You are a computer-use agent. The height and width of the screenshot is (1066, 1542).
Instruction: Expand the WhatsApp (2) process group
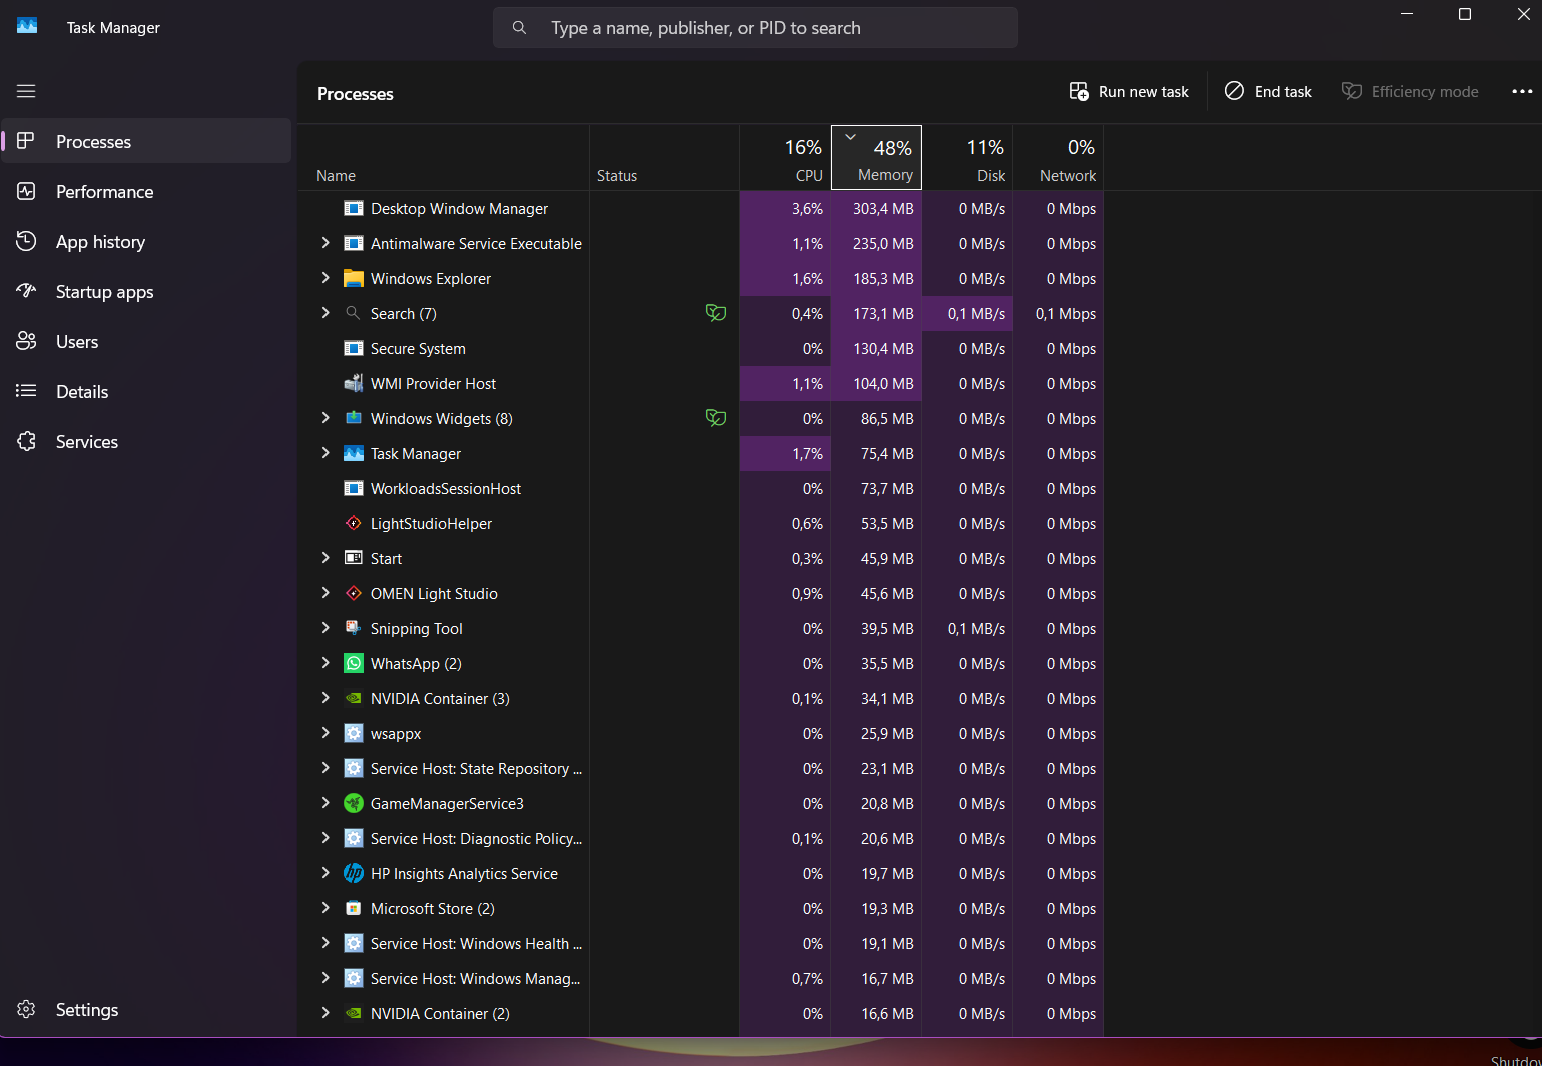point(325,663)
